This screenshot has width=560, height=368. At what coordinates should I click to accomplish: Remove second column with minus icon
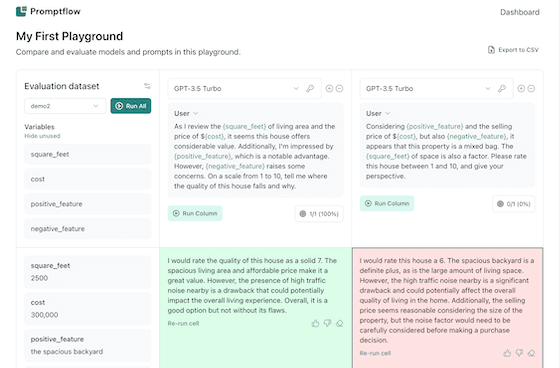531,88
